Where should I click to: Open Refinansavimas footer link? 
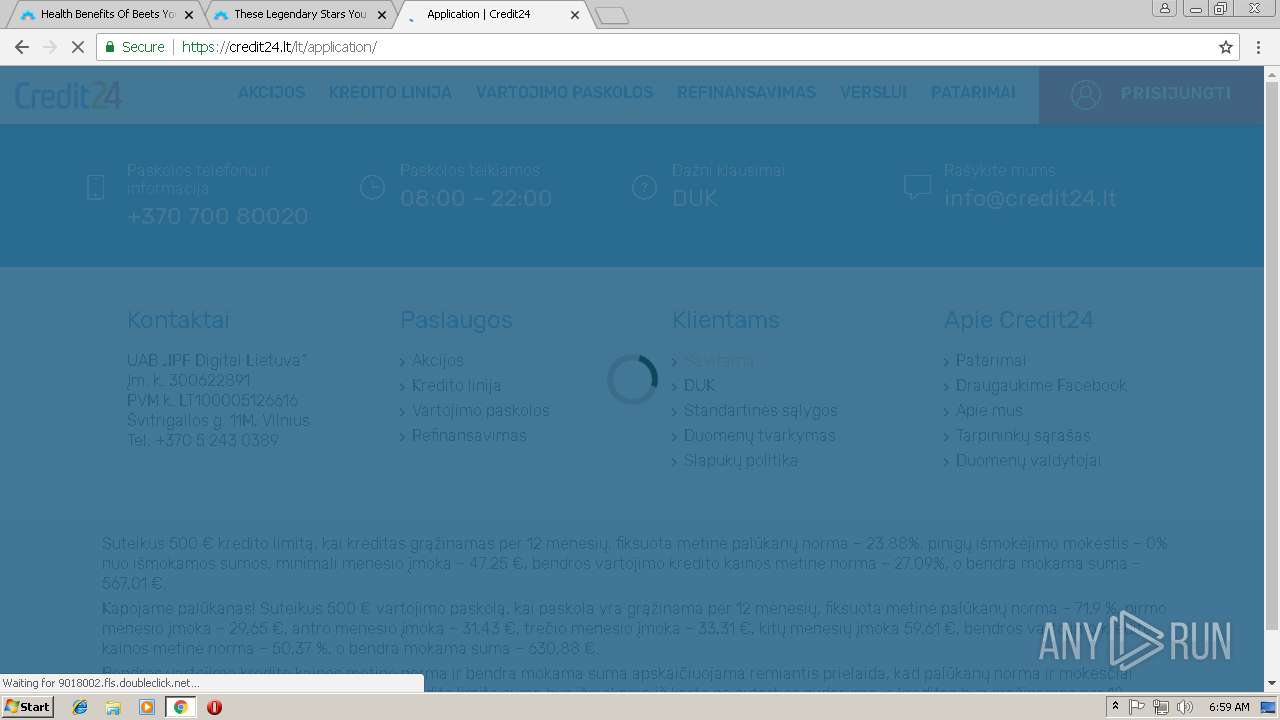(x=468, y=436)
